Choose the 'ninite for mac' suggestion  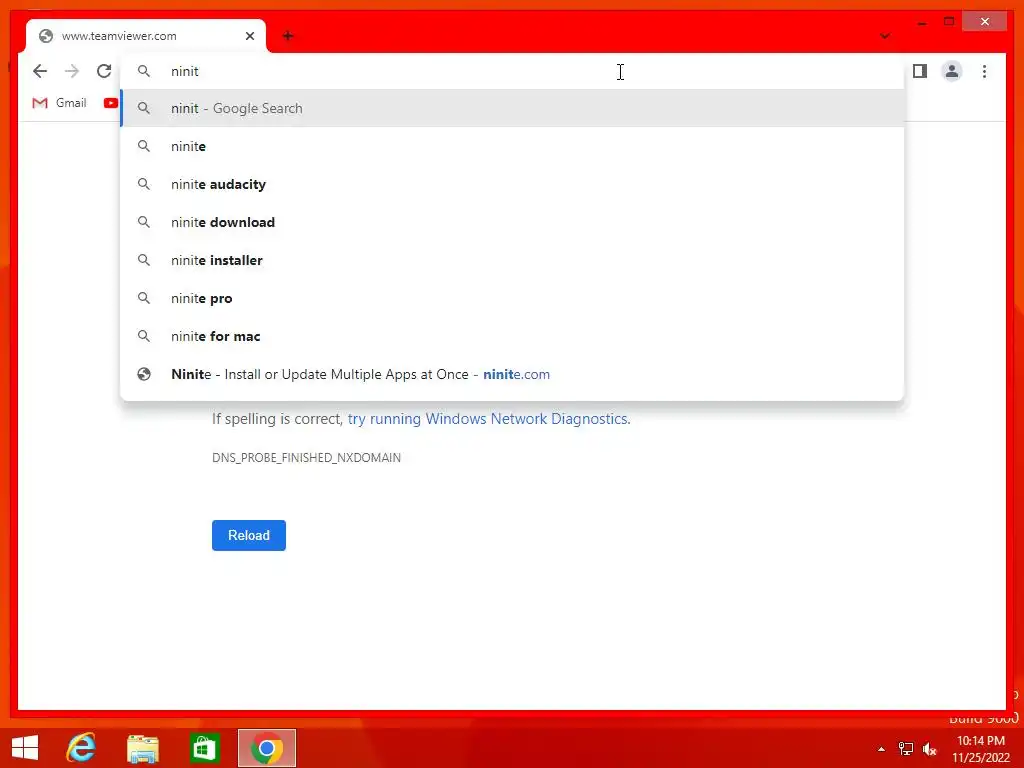(513, 336)
